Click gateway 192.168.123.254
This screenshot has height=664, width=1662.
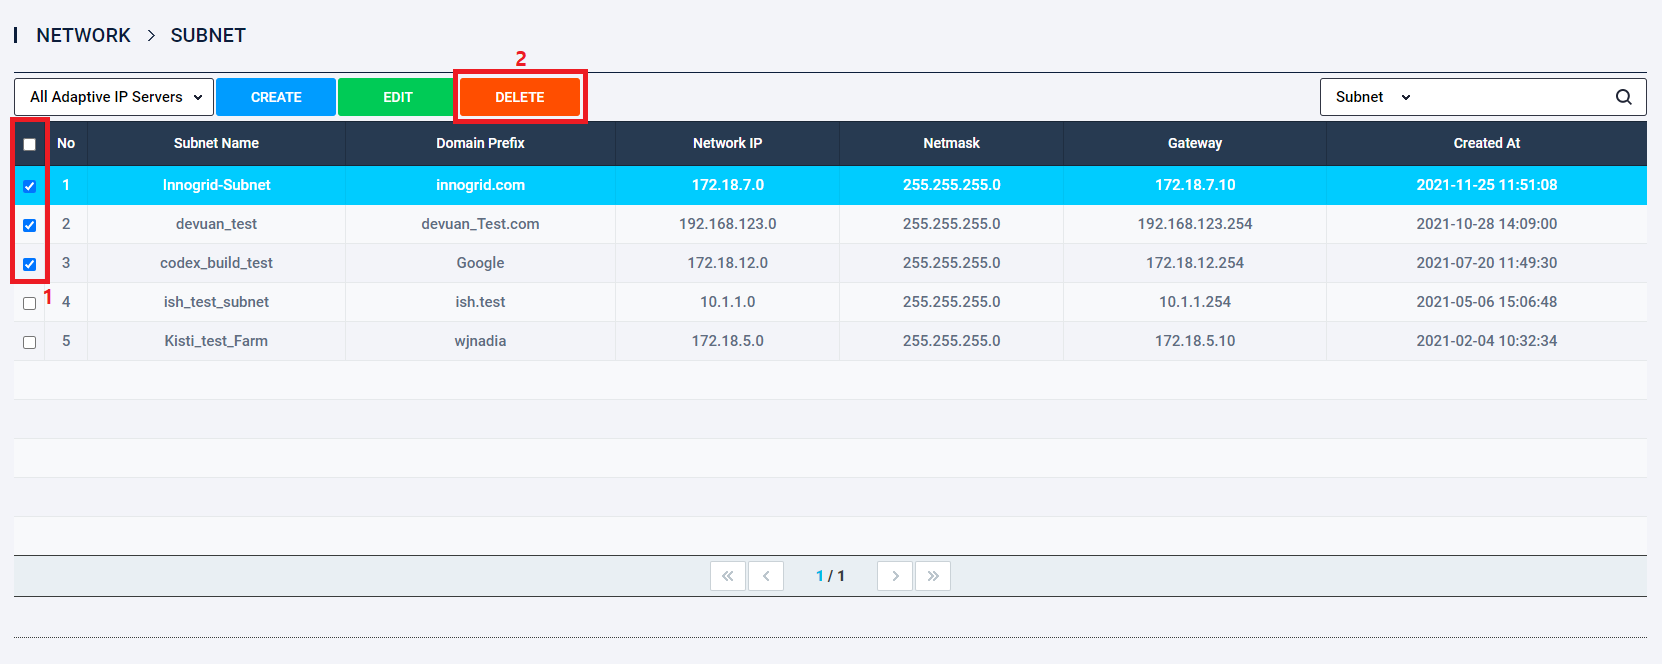click(x=1195, y=224)
